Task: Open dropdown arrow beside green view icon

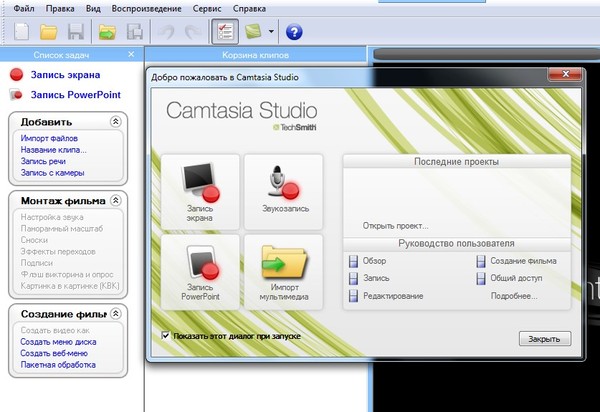Action: (x=271, y=31)
